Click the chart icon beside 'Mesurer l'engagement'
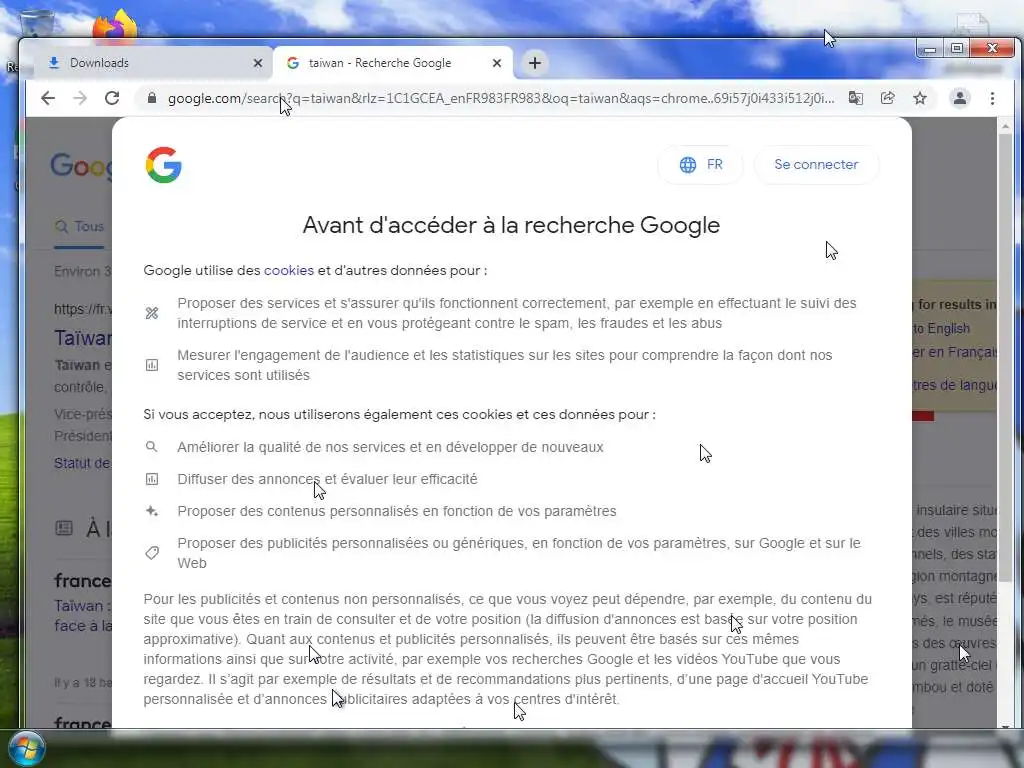Viewport: 1024px width, 768px height. click(152, 365)
